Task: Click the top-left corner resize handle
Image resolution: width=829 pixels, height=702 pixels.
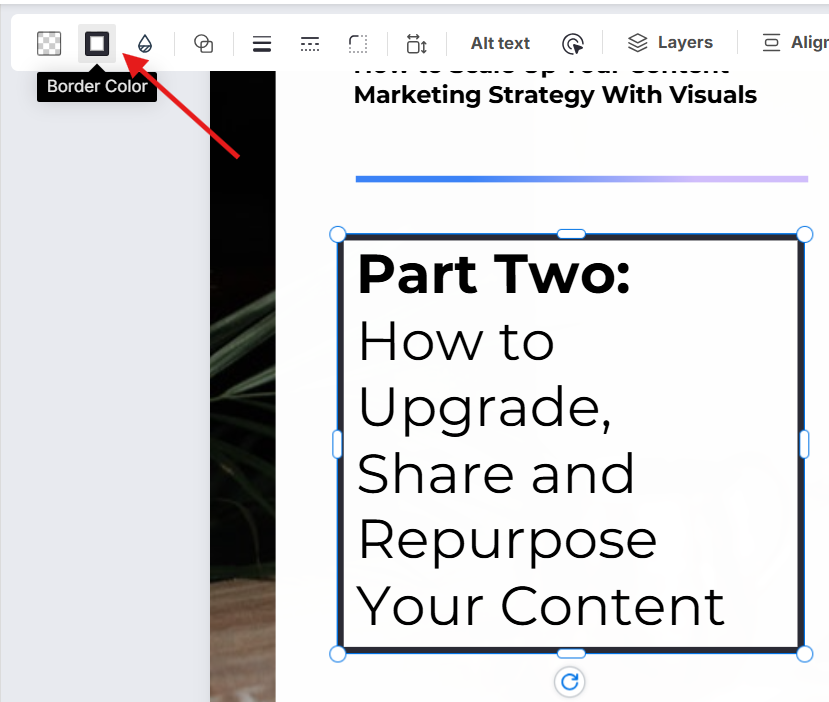Action: [x=338, y=235]
